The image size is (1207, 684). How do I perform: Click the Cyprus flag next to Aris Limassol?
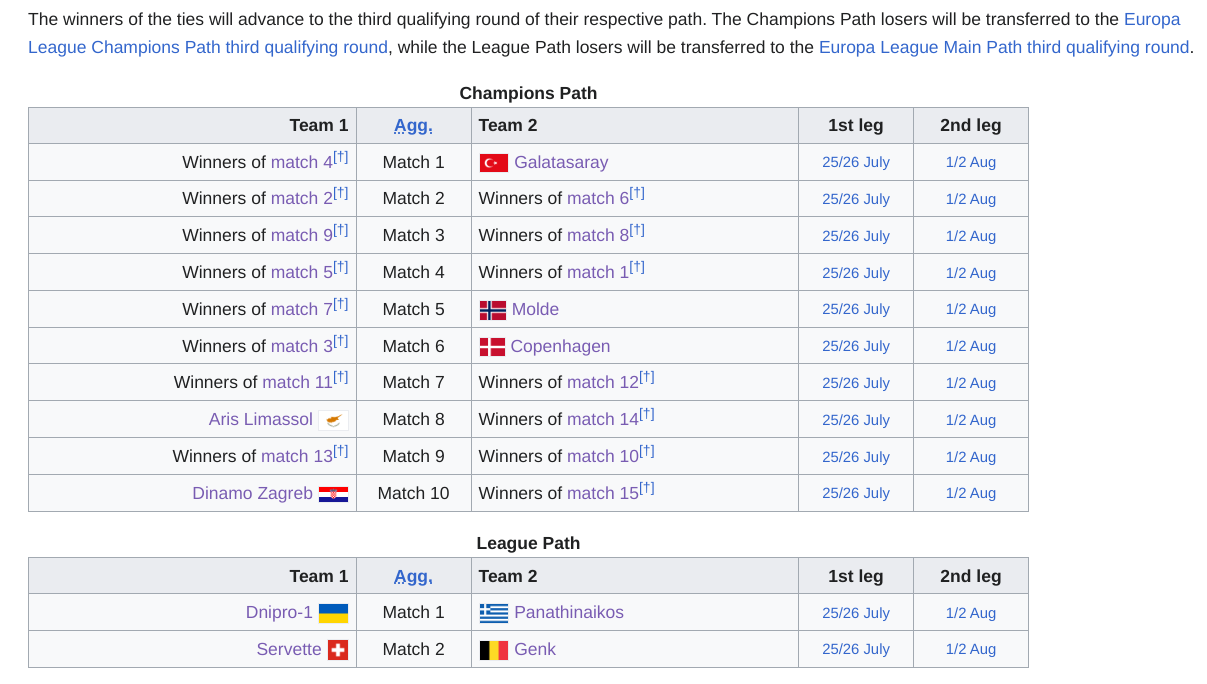pyautogui.click(x=333, y=420)
